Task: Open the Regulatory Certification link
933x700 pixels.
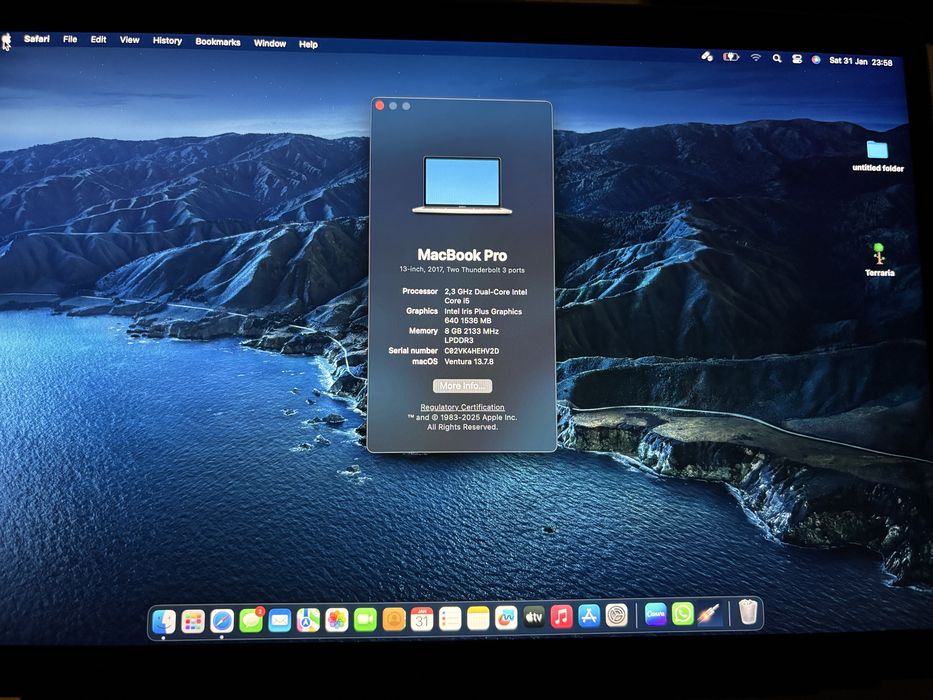Action: 462,407
